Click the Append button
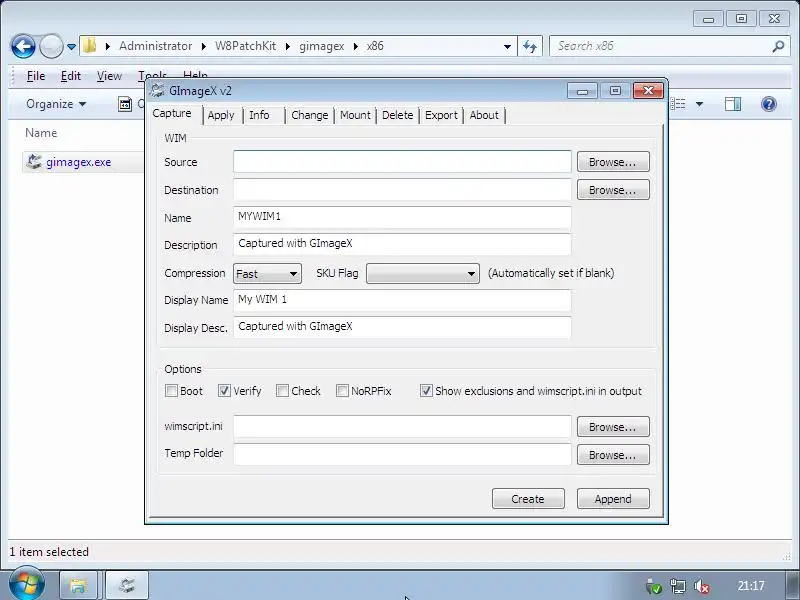Screen dimensions: 800x600 (x=613, y=498)
